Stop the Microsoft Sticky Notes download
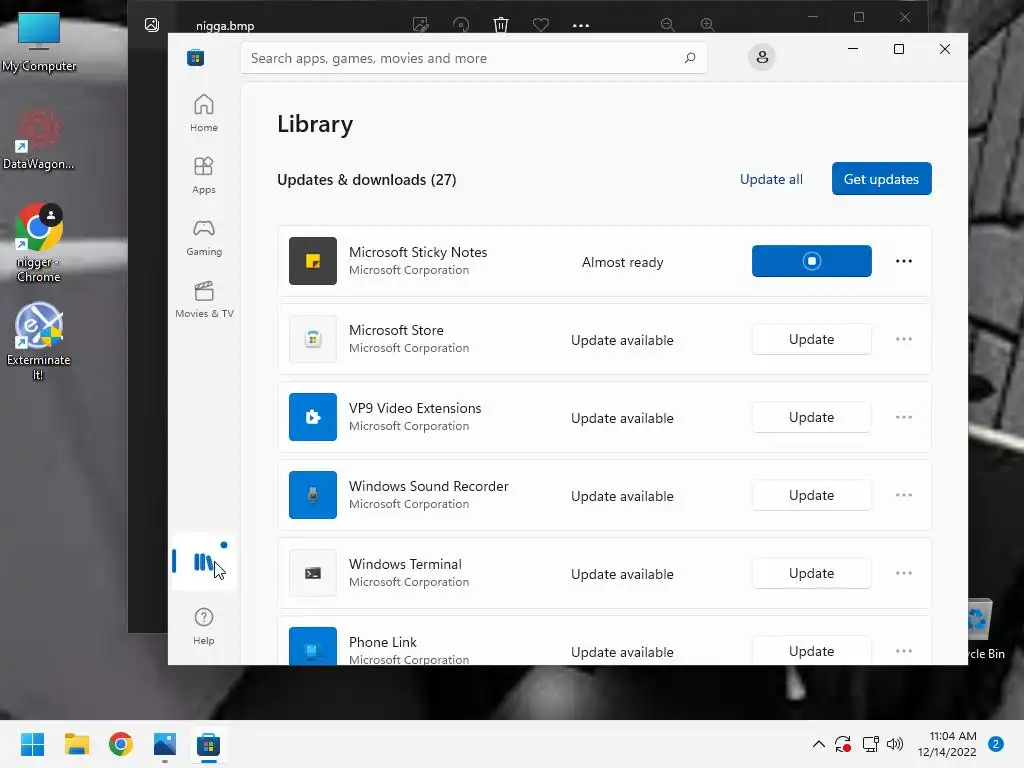This screenshot has width=1024, height=768. tap(812, 261)
